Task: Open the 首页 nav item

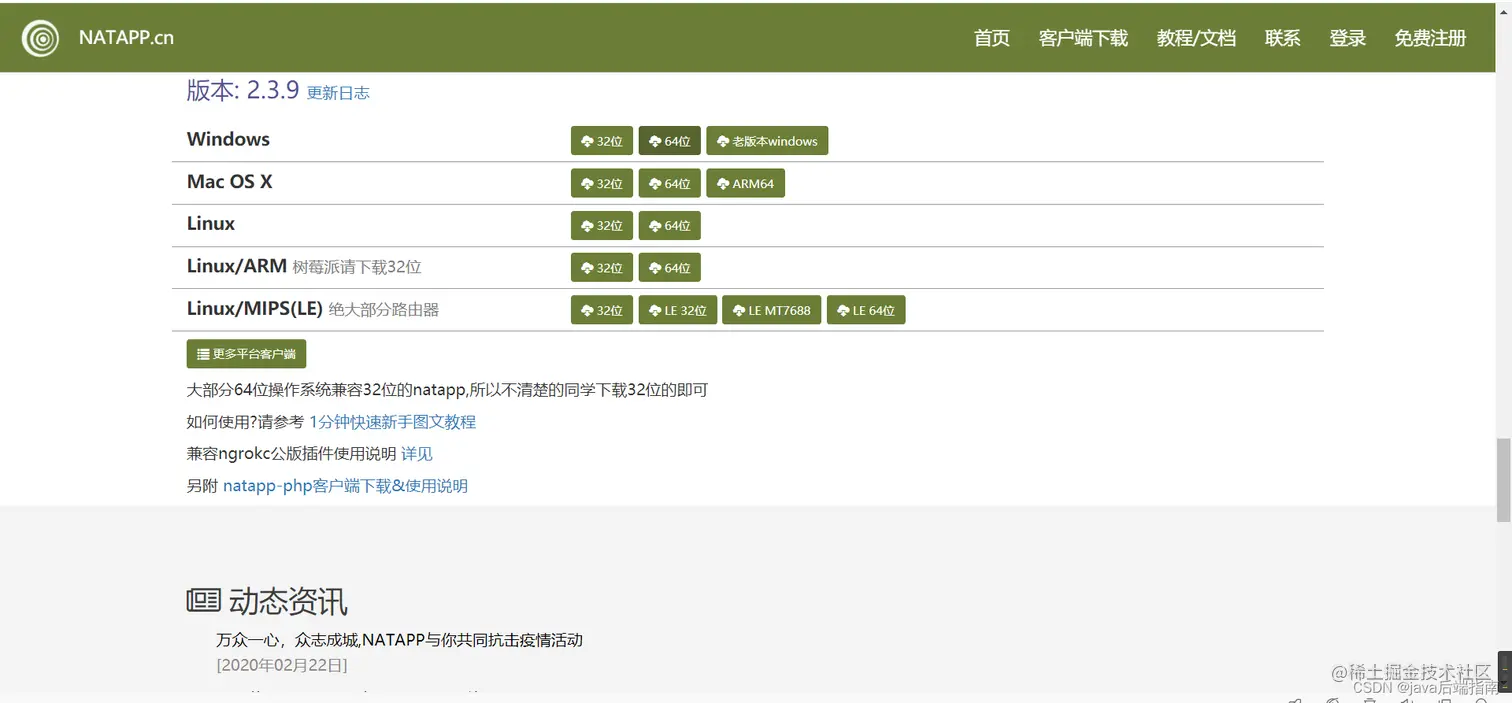Action: click(x=992, y=38)
